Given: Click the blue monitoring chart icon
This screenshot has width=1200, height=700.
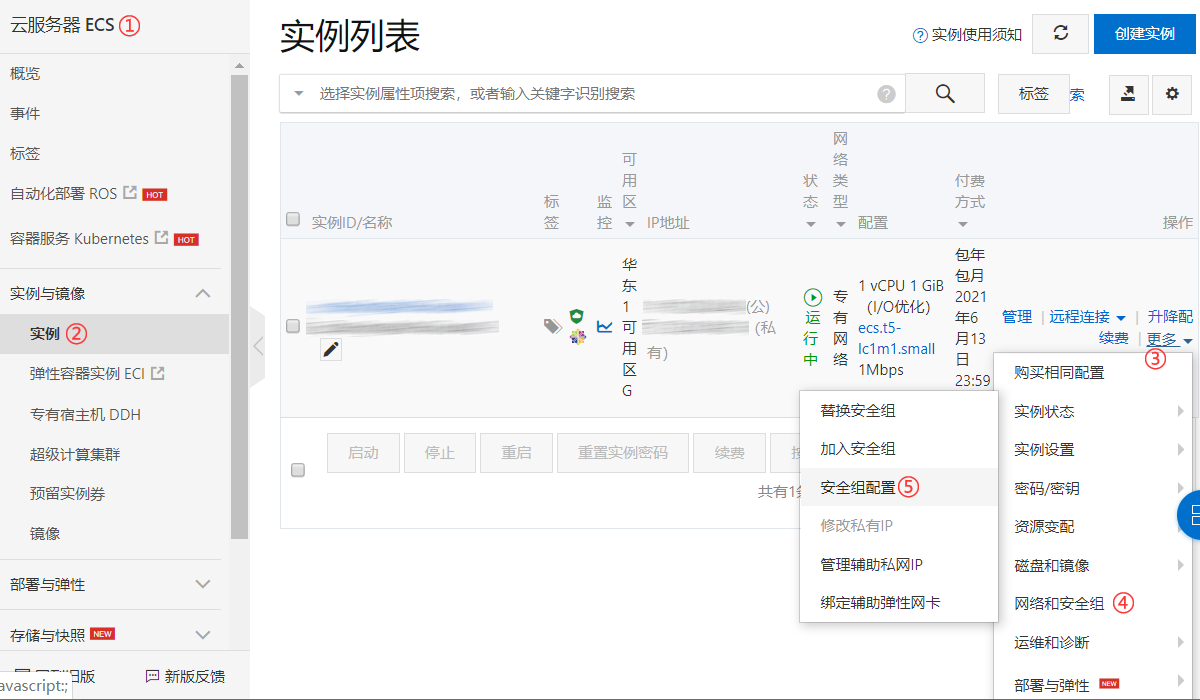Looking at the screenshot, I should tap(605, 326).
